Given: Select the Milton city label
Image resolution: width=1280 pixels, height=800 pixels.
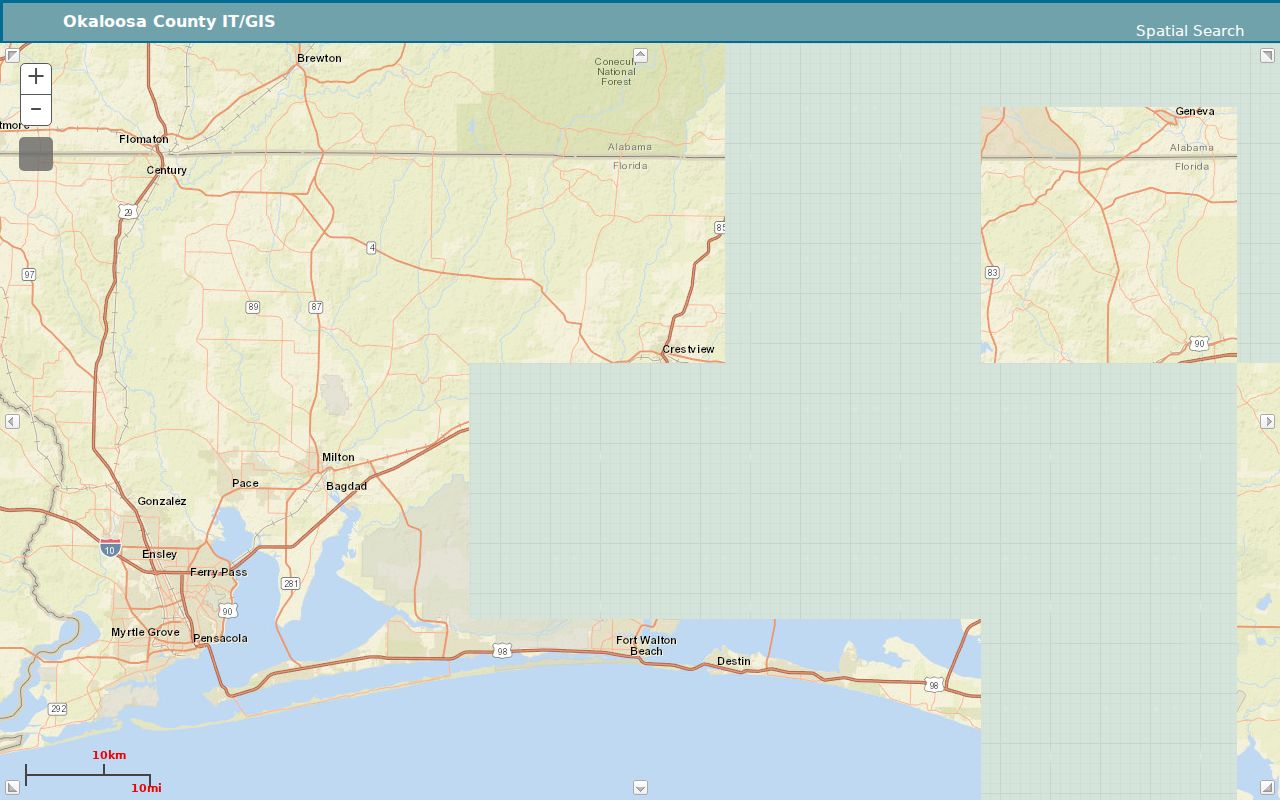Looking at the screenshot, I should pyautogui.click(x=338, y=457).
